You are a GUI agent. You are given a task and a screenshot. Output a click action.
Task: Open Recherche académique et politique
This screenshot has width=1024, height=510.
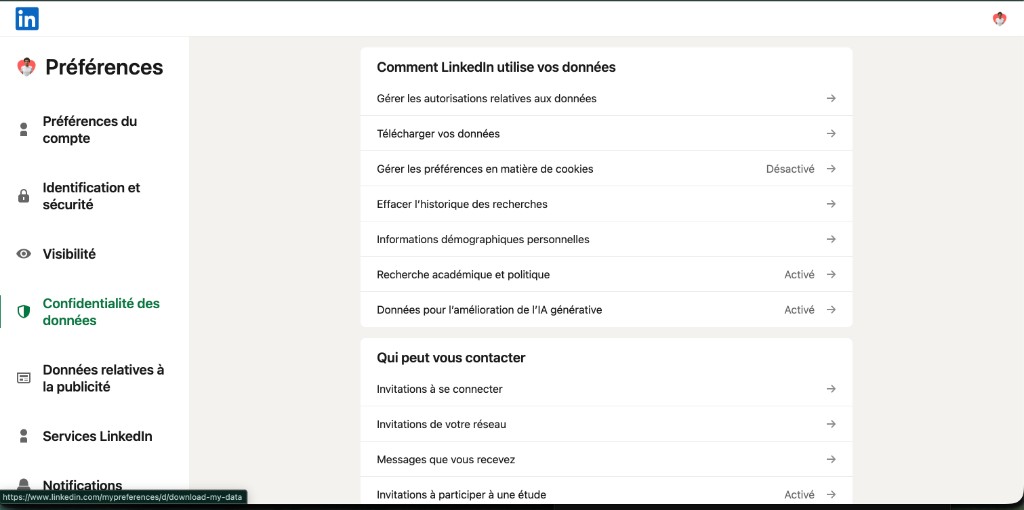[606, 275]
